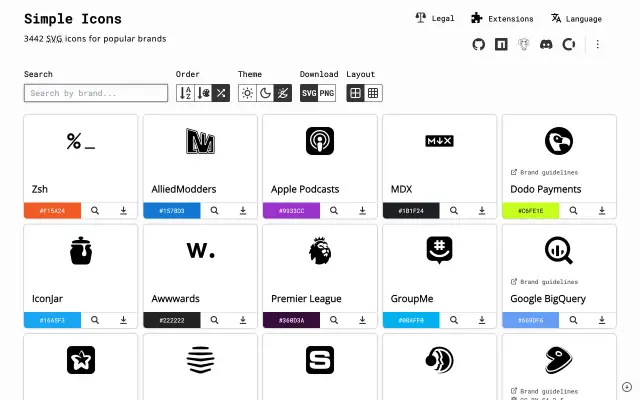Copy AlliedModders color #1578D3
The image size is (640, 400).
pyautogui.click(x=172, y=211)
